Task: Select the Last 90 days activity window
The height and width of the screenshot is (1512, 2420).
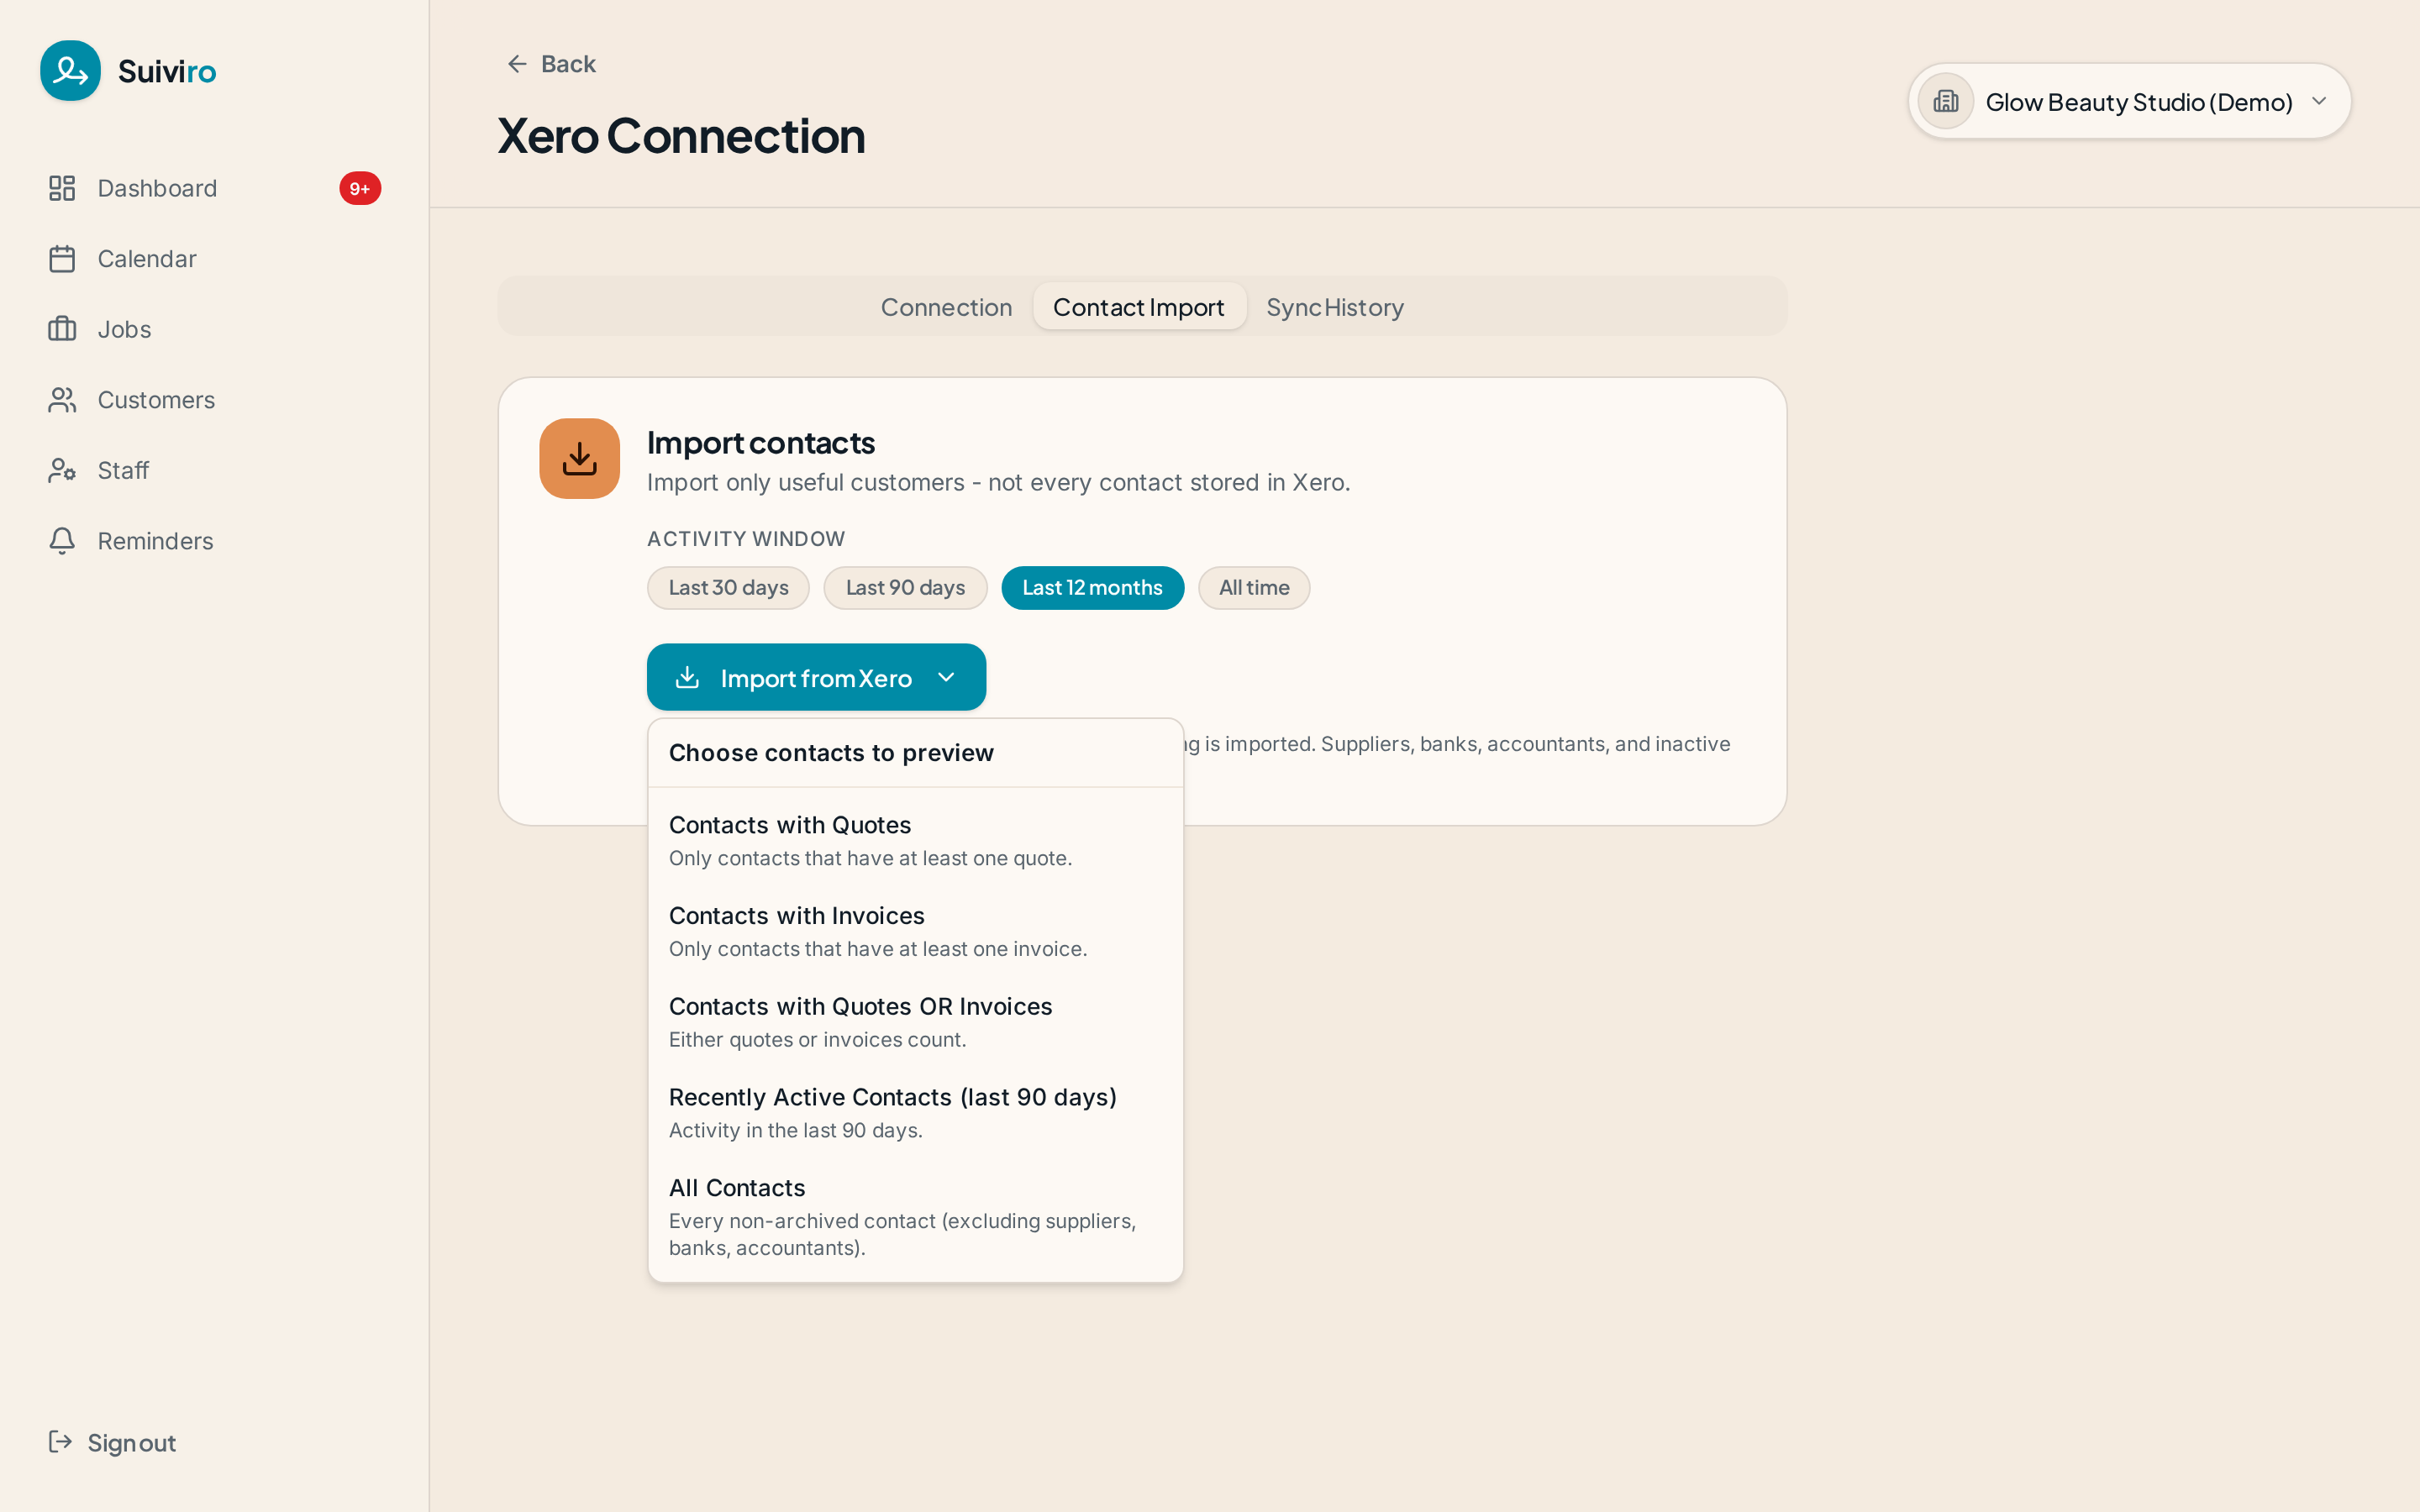Action: [905, 588]
